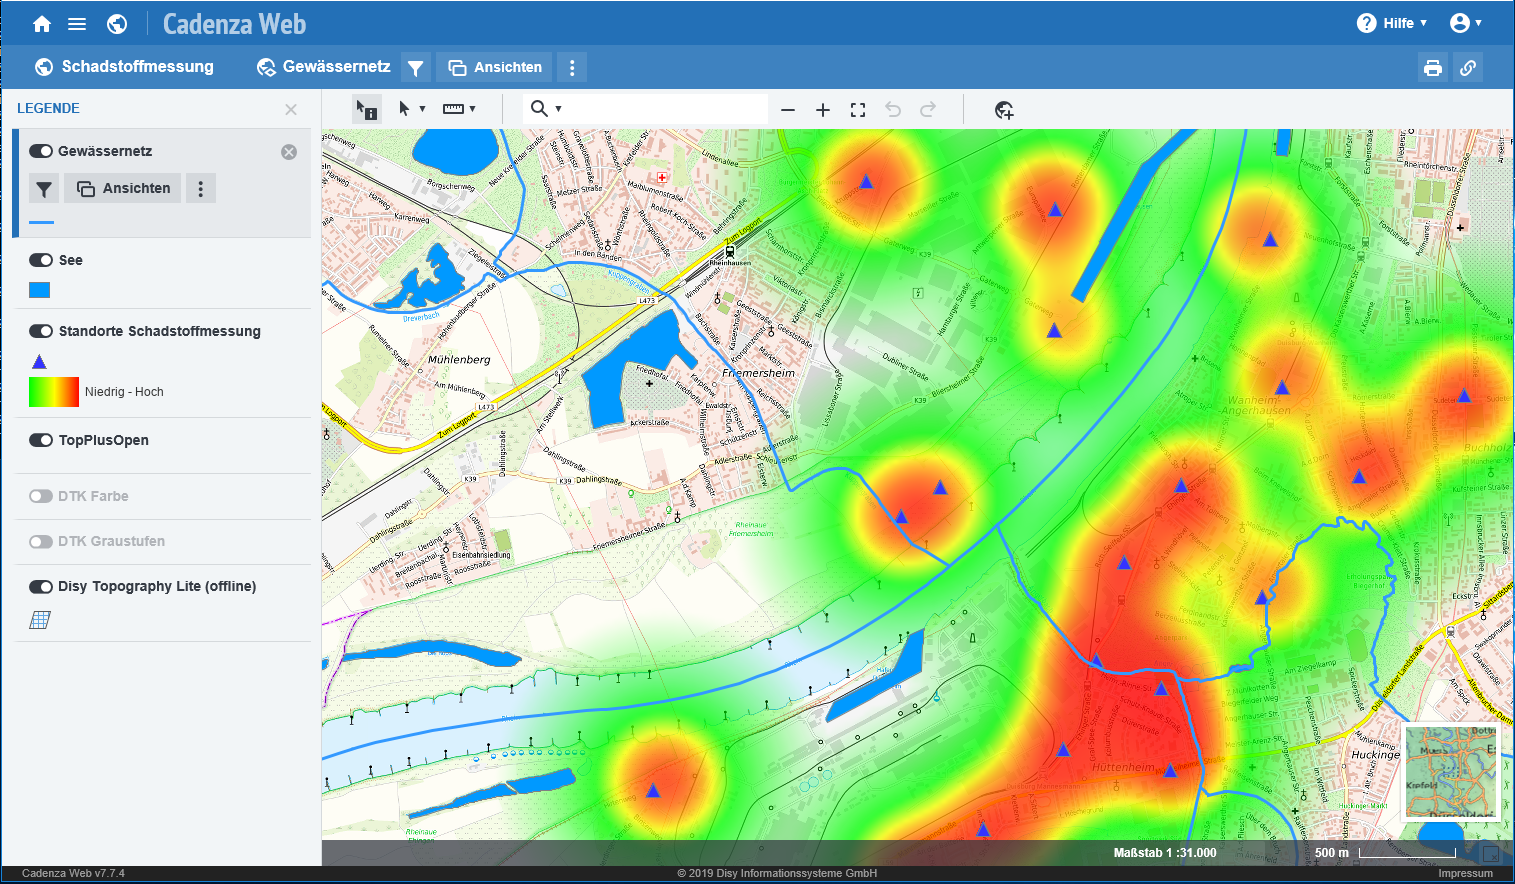Remove the Gewässernetz layer from legend

click(x=289, y=152)
